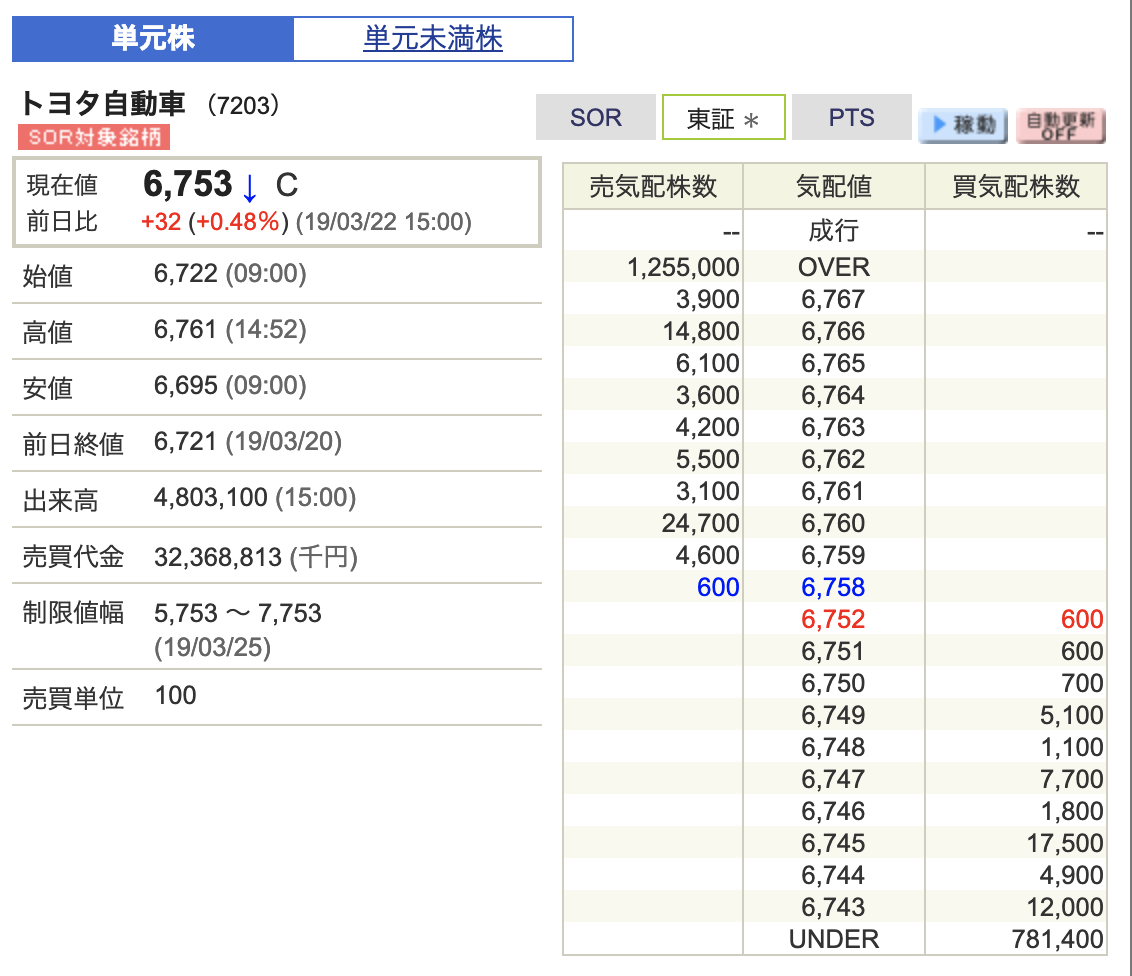Click the stock code (7203)
The image size is (1132, 976).
click(x=243, y=105)
